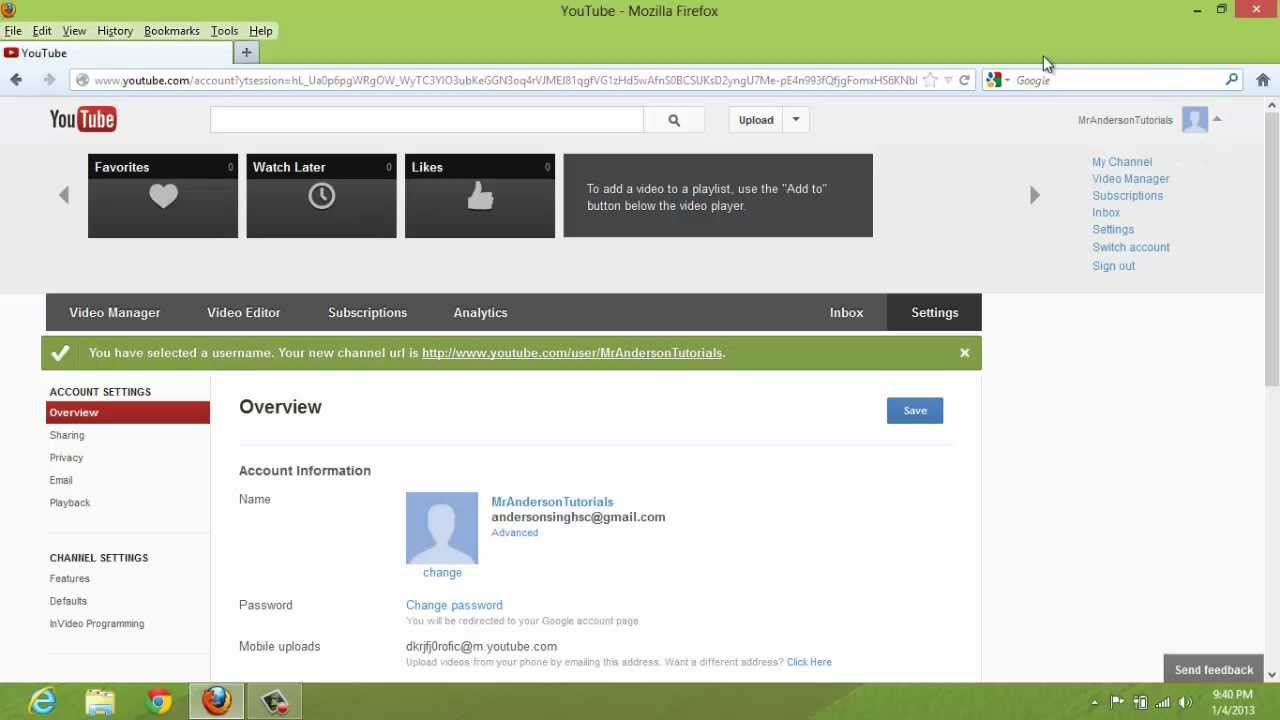Click the profile picture in Account Information
The width and height of the screenshot is (1280, 720).
[442, 528]
